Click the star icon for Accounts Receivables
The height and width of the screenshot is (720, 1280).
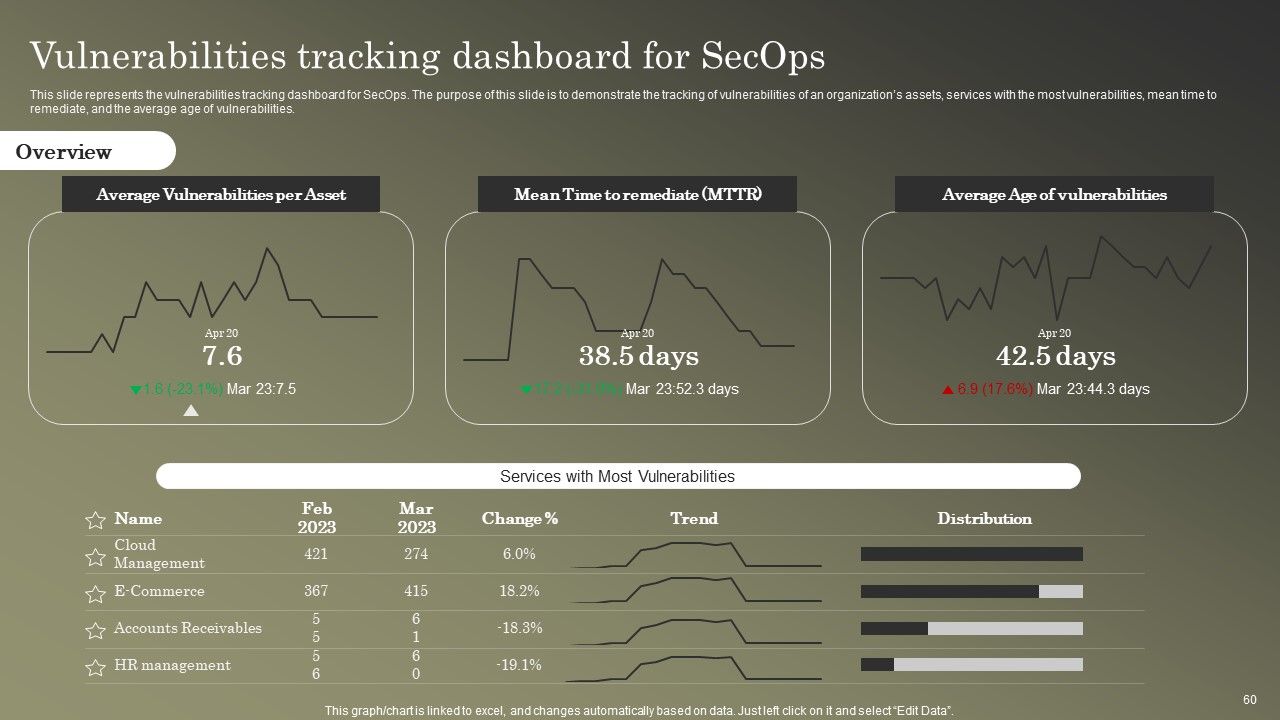[x=95, y=631]
